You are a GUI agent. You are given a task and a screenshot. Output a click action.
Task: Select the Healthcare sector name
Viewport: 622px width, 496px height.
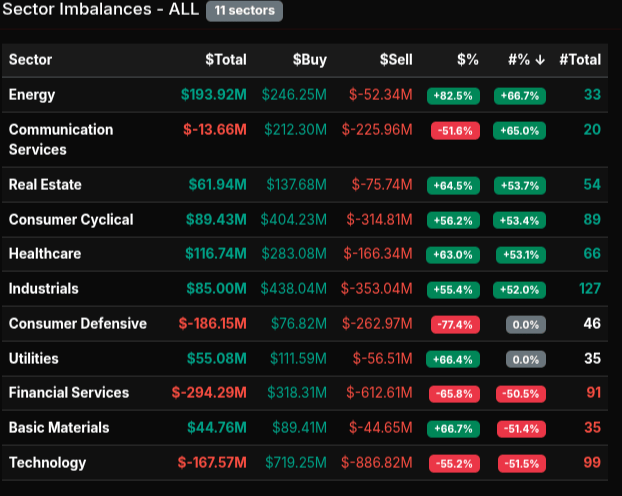point(45,254)
